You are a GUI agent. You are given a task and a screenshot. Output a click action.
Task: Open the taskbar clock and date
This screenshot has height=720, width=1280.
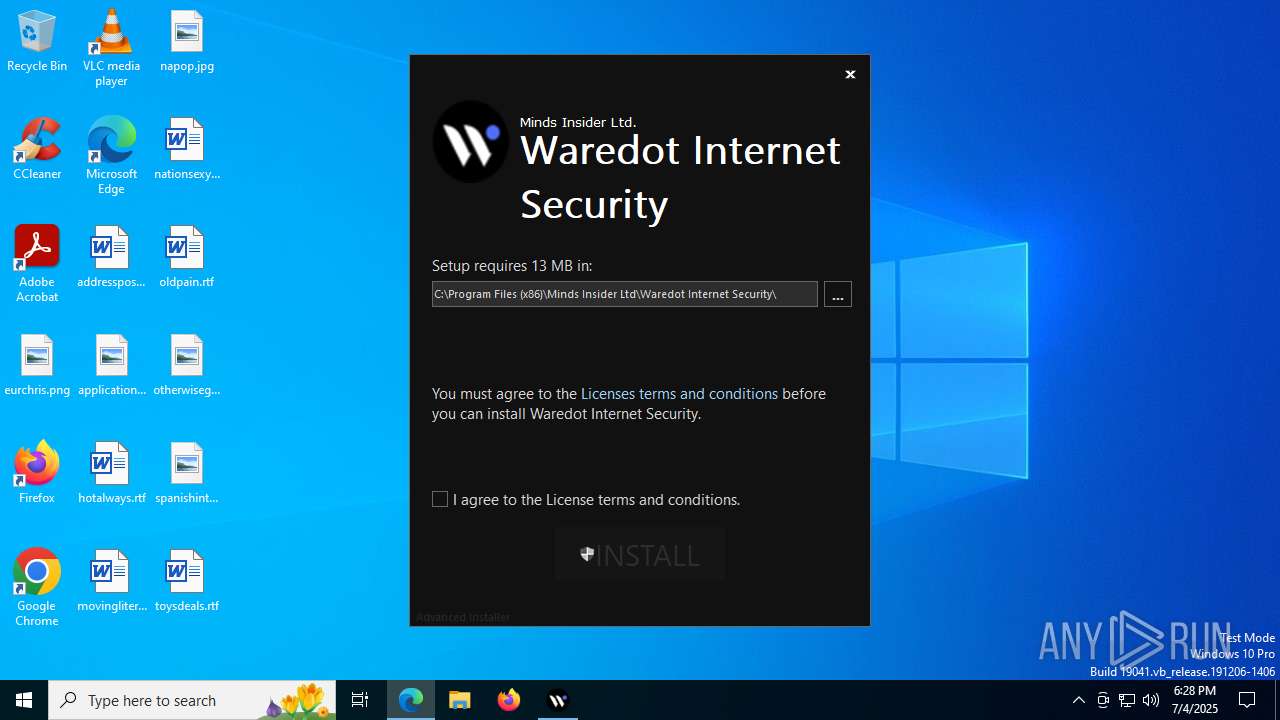click(1195, 700)
